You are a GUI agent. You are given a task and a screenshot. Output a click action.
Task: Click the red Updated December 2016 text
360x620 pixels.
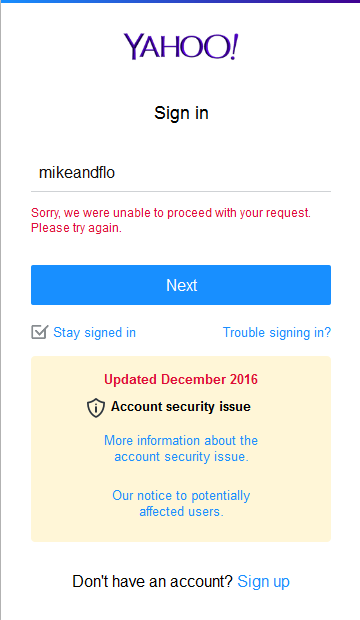(181, 380)
